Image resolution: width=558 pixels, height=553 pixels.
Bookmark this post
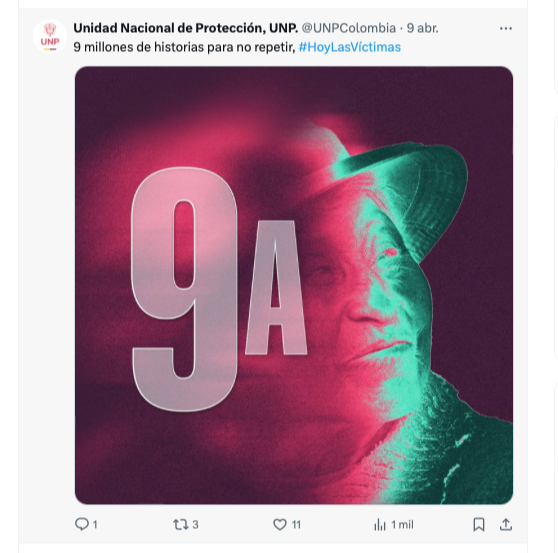coord(479,525)
